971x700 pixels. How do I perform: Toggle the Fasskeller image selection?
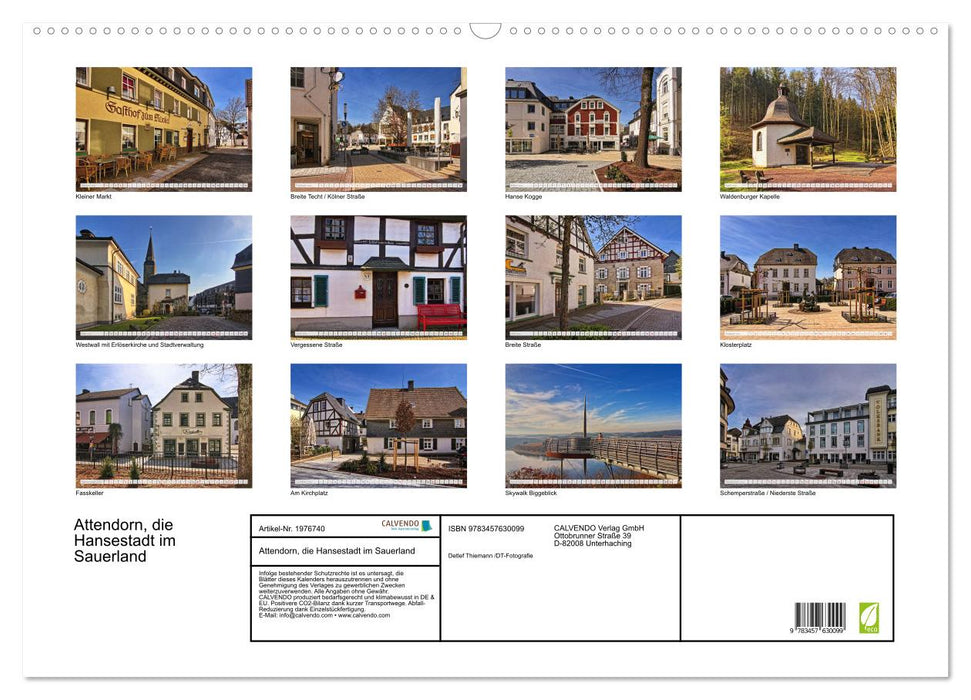pyautogui.click(x=164, y=424)
